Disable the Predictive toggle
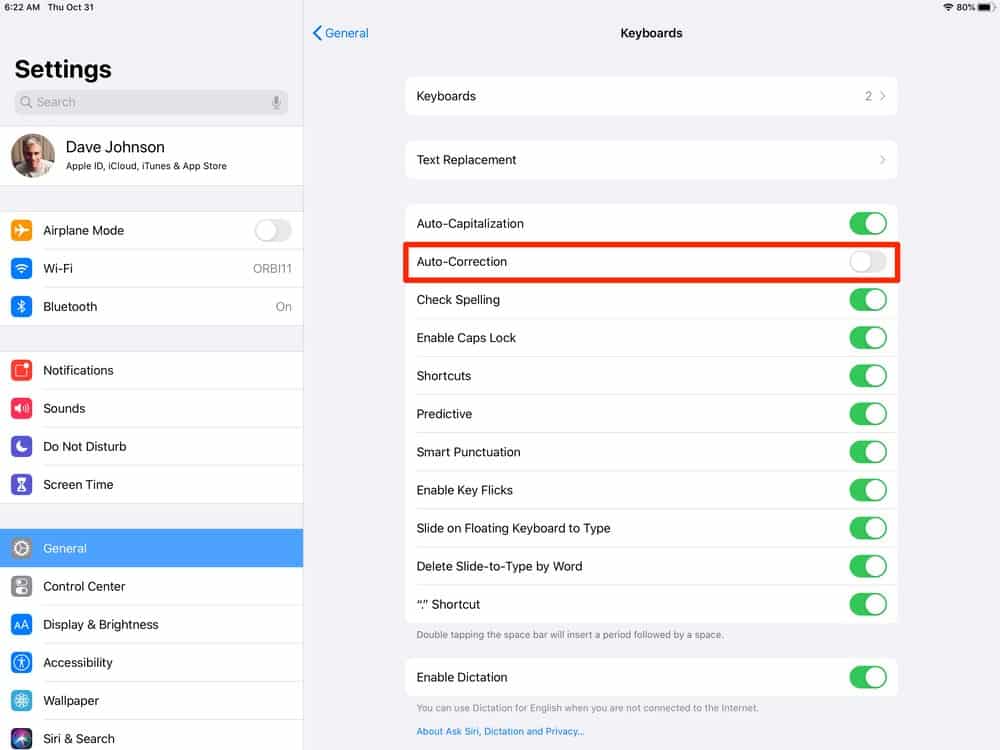The width and height of the screenshot is (1000, 750). click(x=867, y=414)
